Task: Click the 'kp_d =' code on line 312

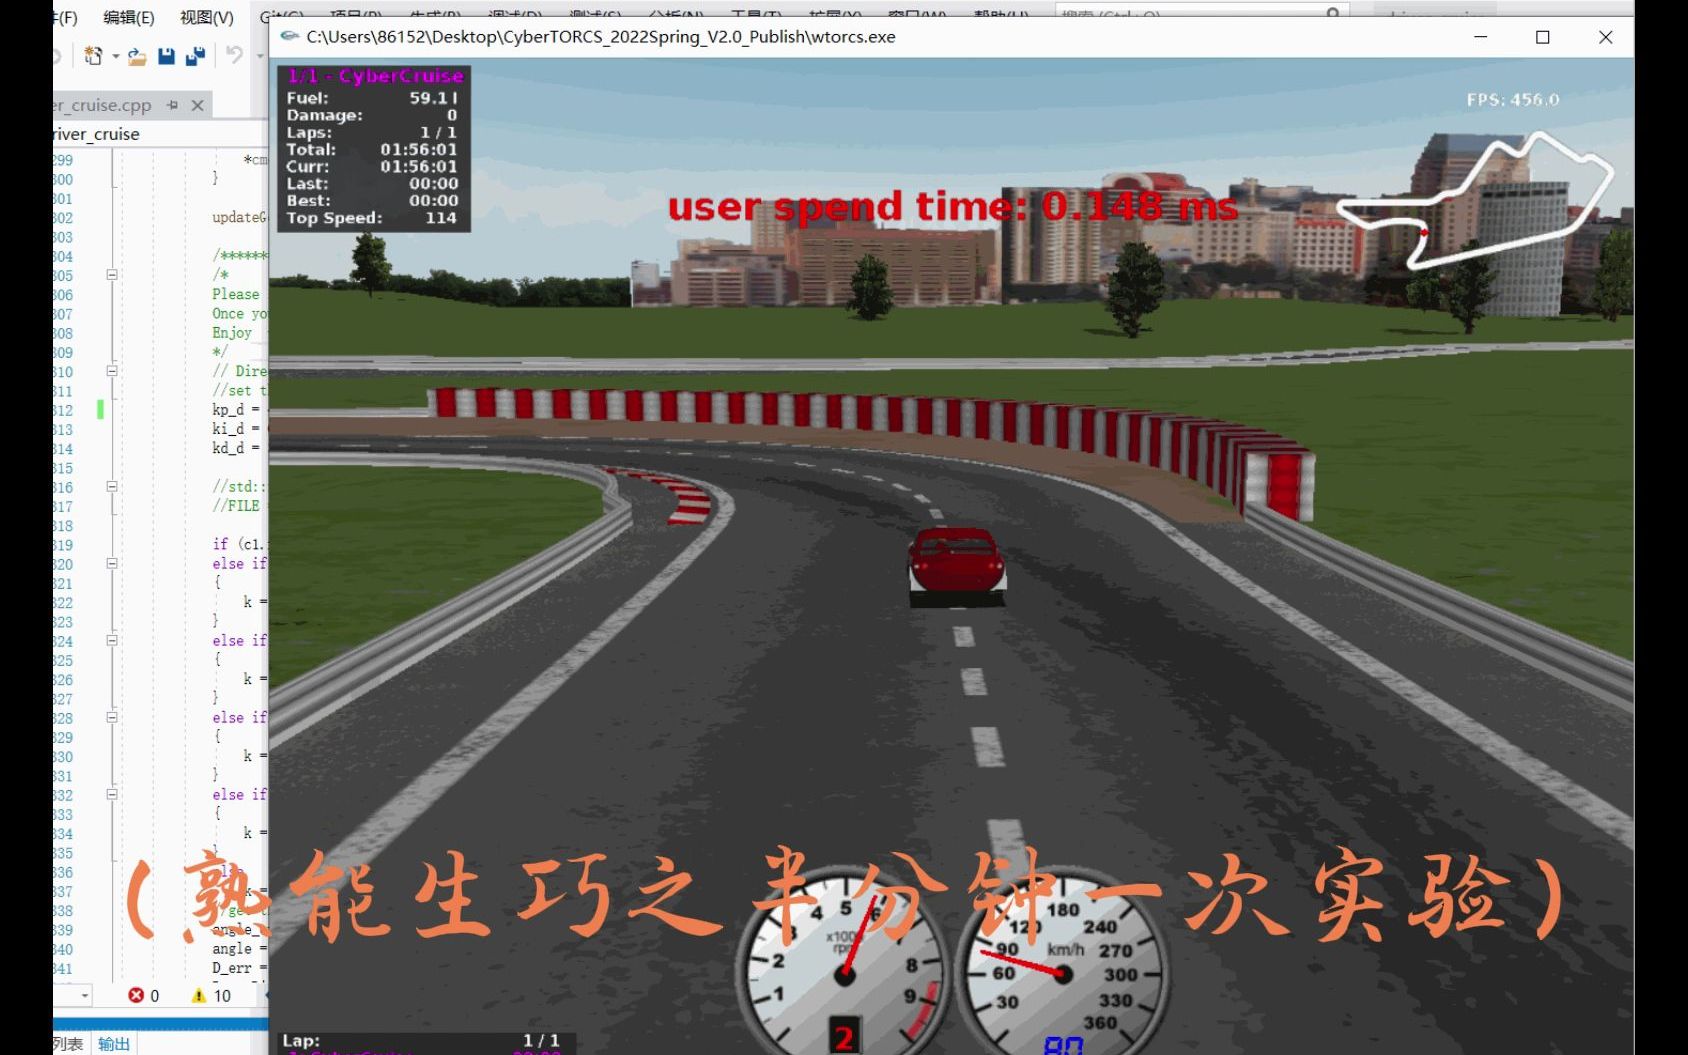Action: [236, 410]
